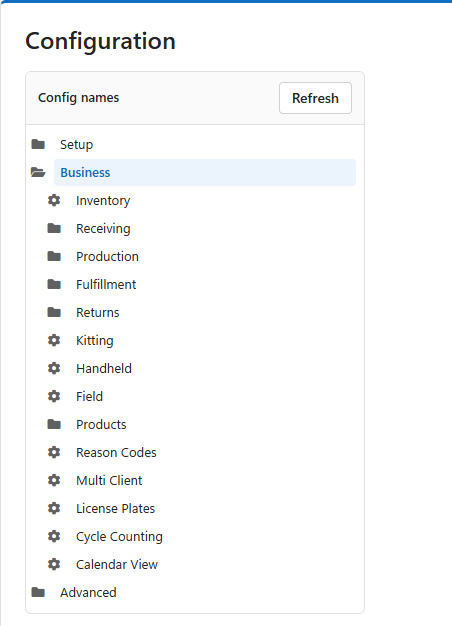Collapse Business via its open-folder icon
This screenshot has width=452, height=626.
click(38, 172)
